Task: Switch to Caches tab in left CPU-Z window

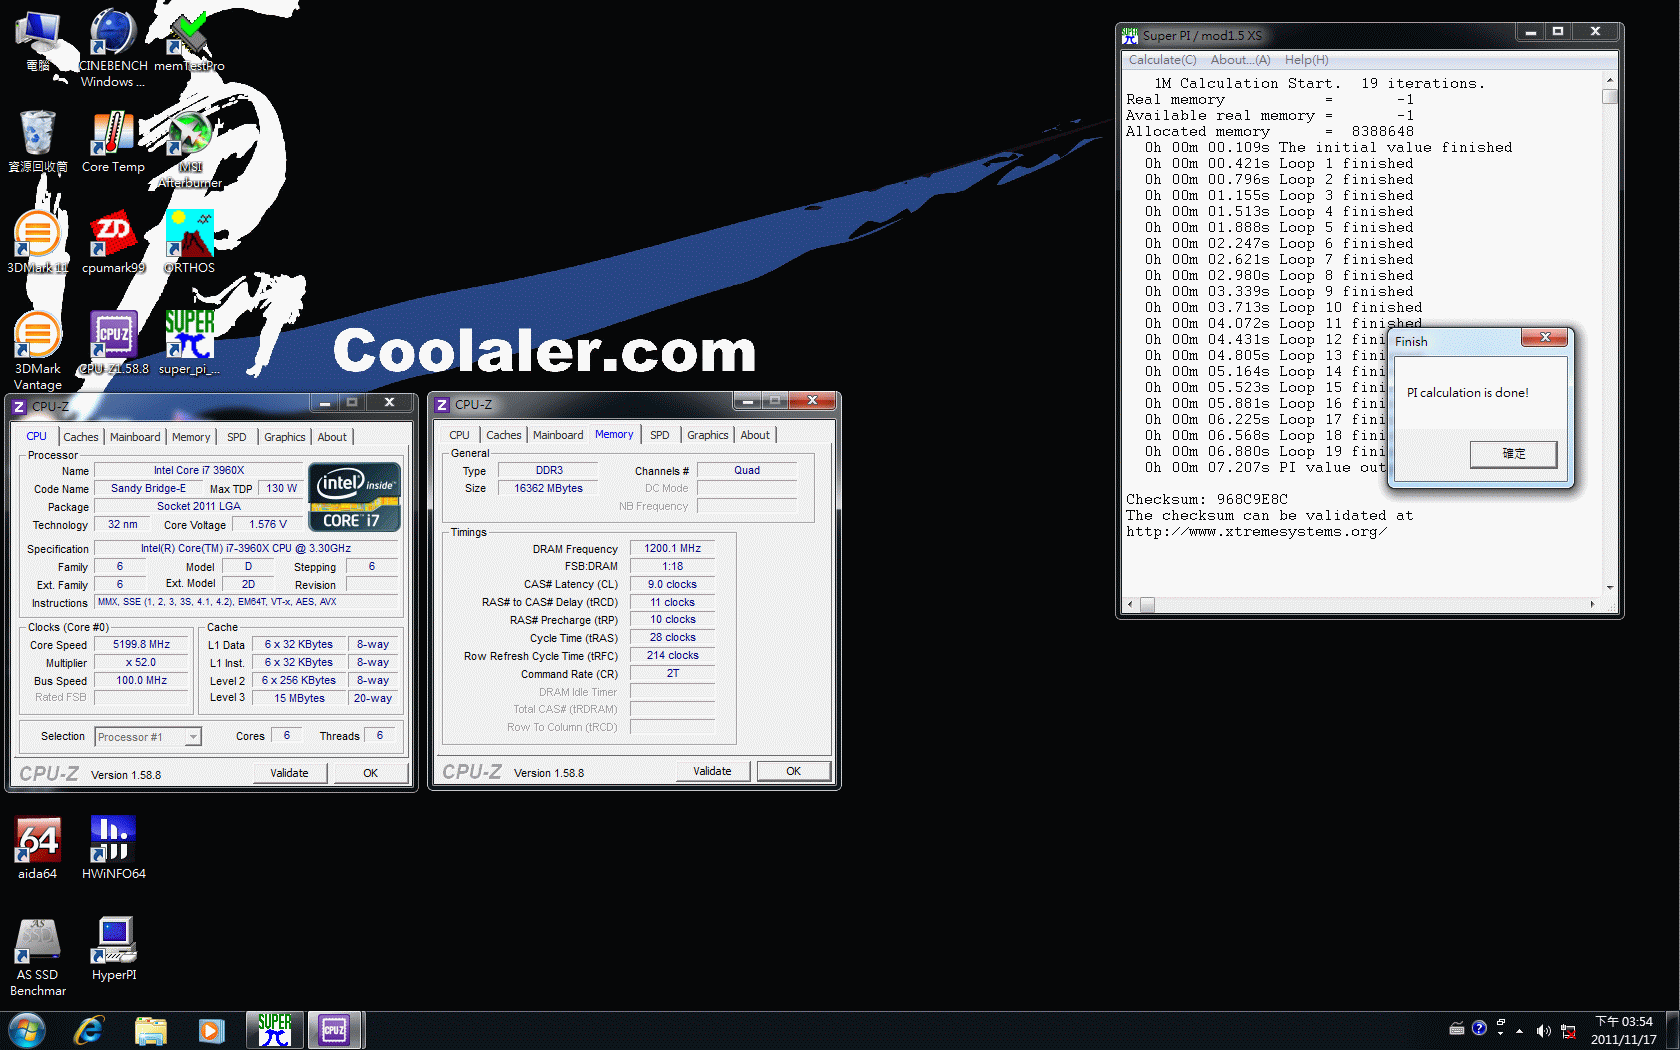Action: coord(81,437)
